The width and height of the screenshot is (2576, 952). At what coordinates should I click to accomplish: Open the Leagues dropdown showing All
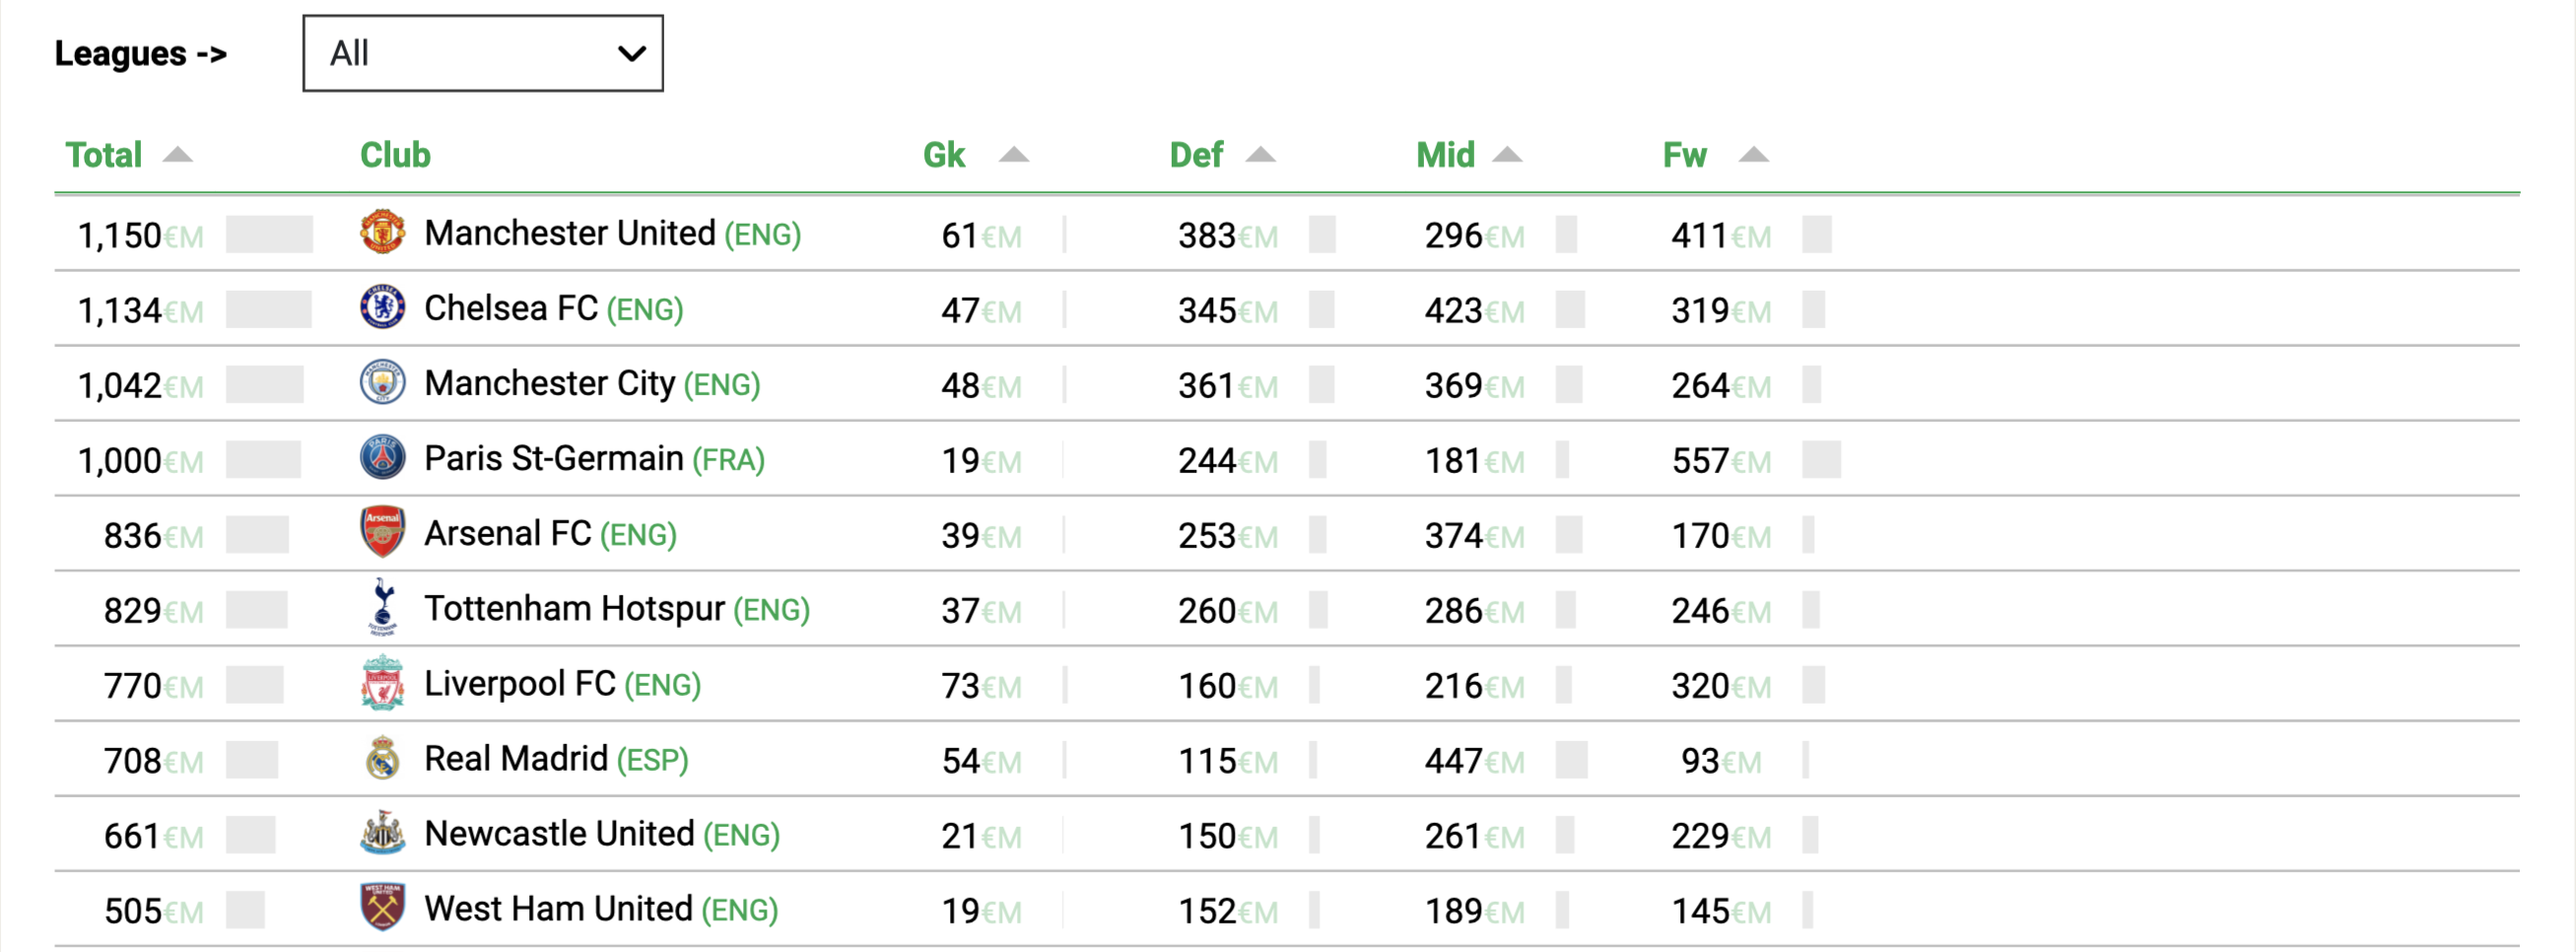(x=483, y=53)
